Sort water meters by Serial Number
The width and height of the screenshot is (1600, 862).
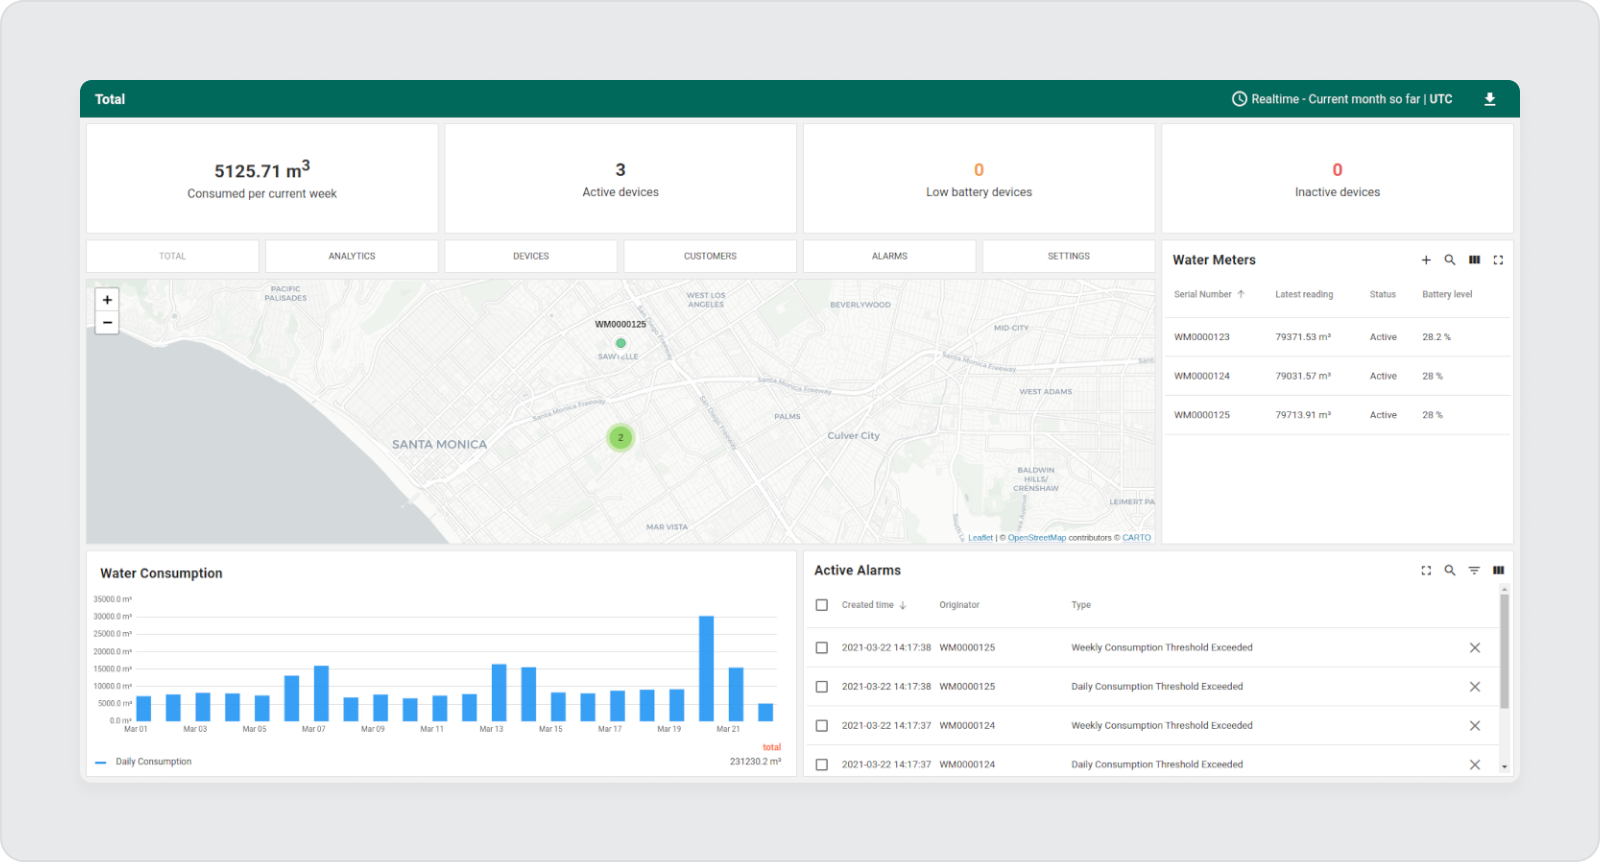(x=1203, y=295)
